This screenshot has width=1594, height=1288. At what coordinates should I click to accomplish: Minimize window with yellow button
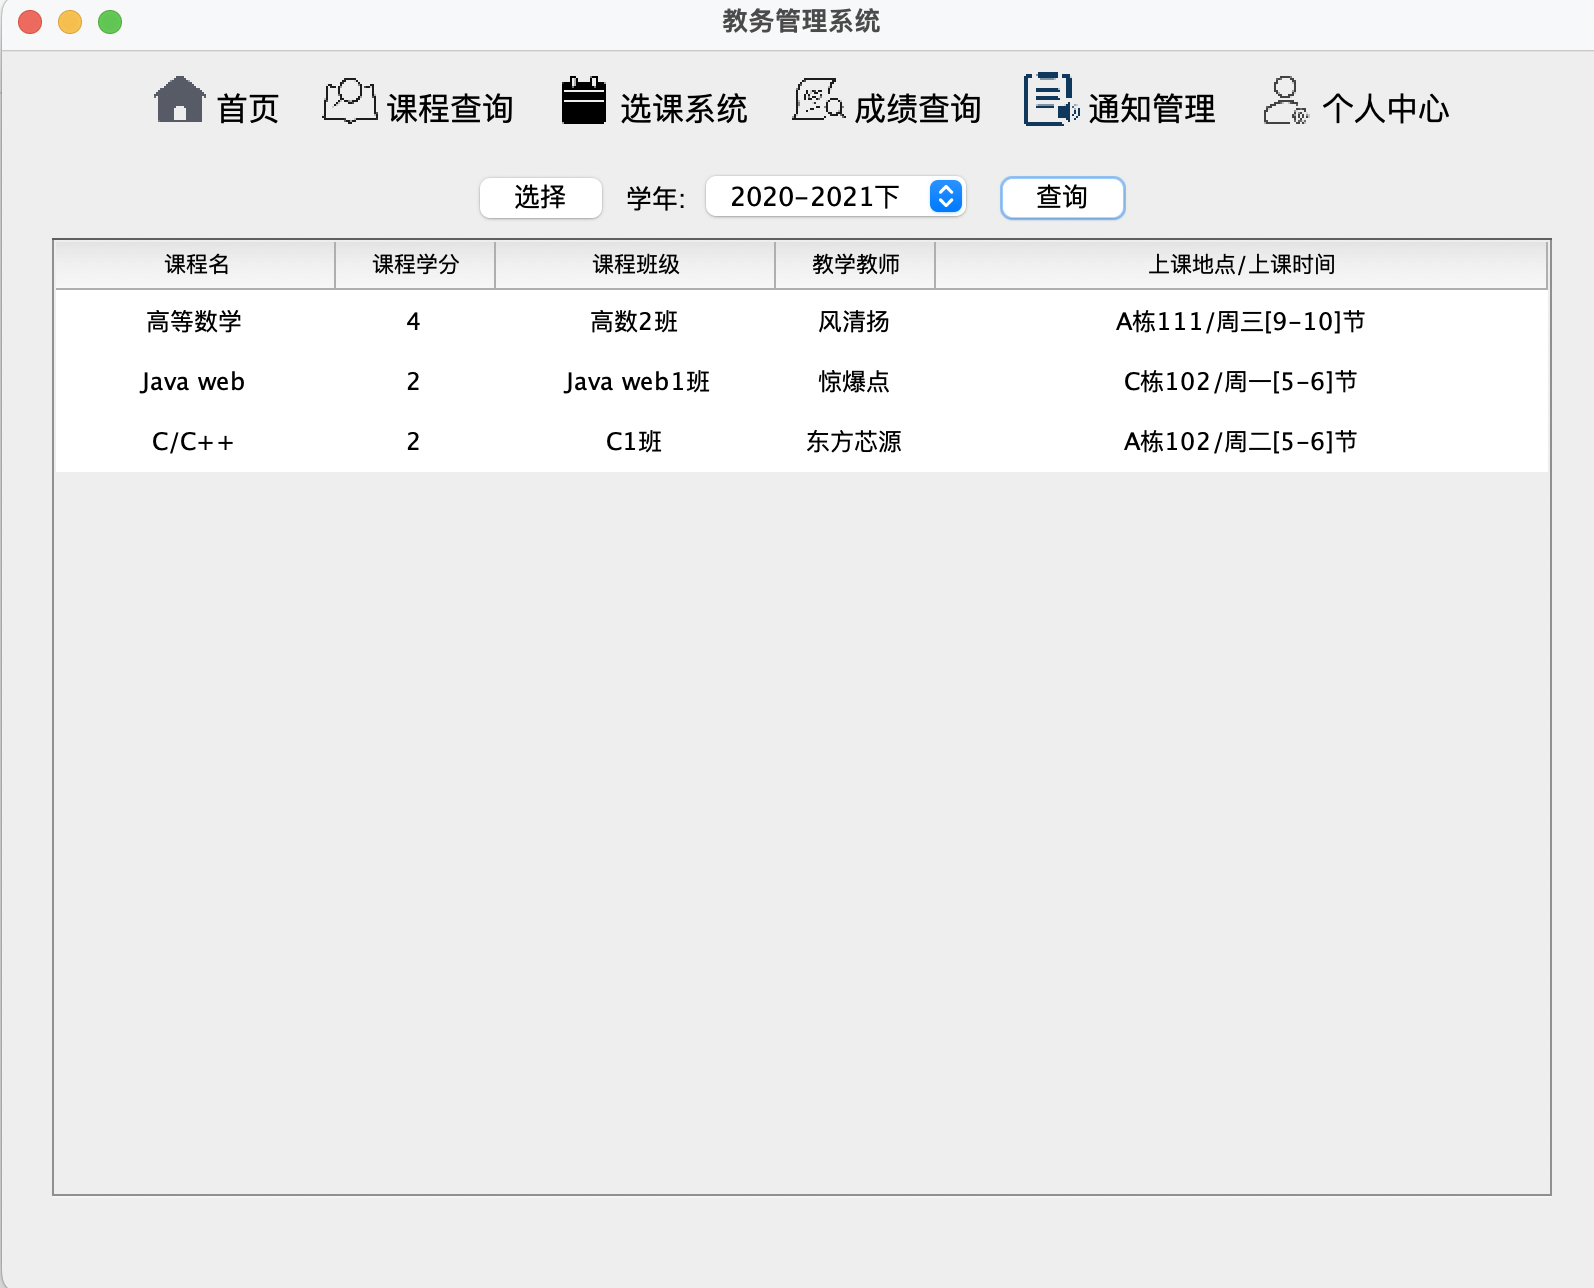70,22
